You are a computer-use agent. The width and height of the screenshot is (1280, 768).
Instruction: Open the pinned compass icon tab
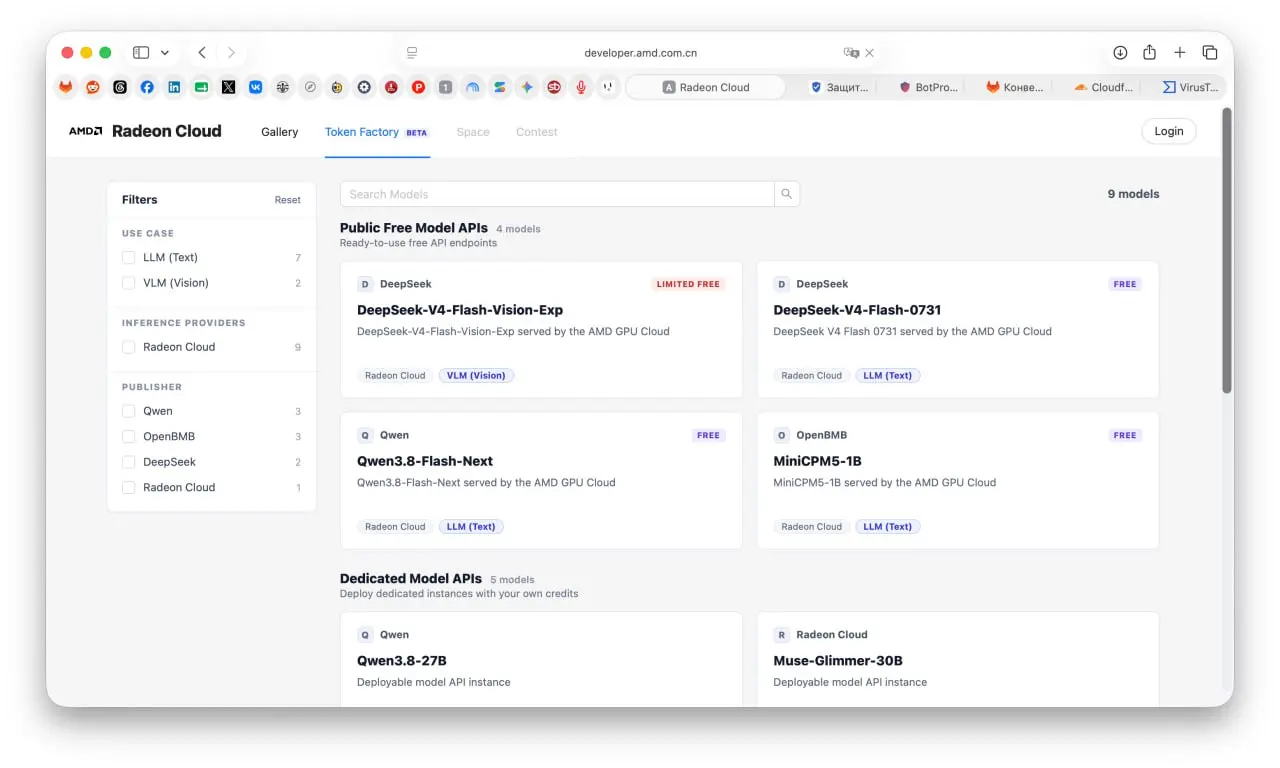point(310,87)
